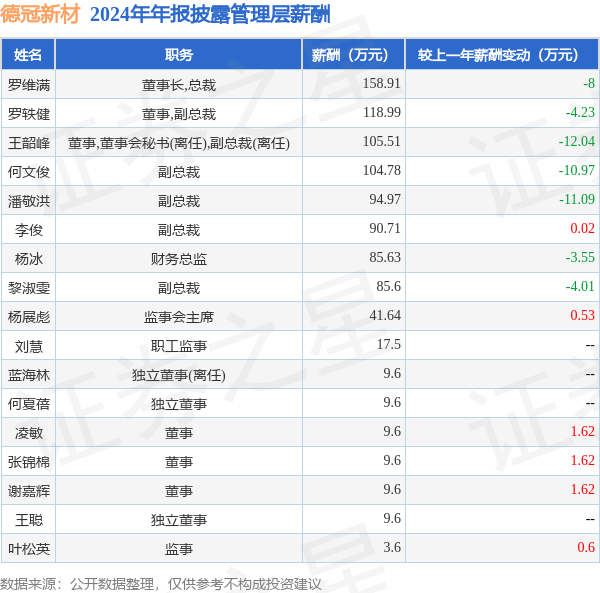This screenshot has height=593, width=600.
Task: Click the position 职工监事
Action: coord(179,346)
